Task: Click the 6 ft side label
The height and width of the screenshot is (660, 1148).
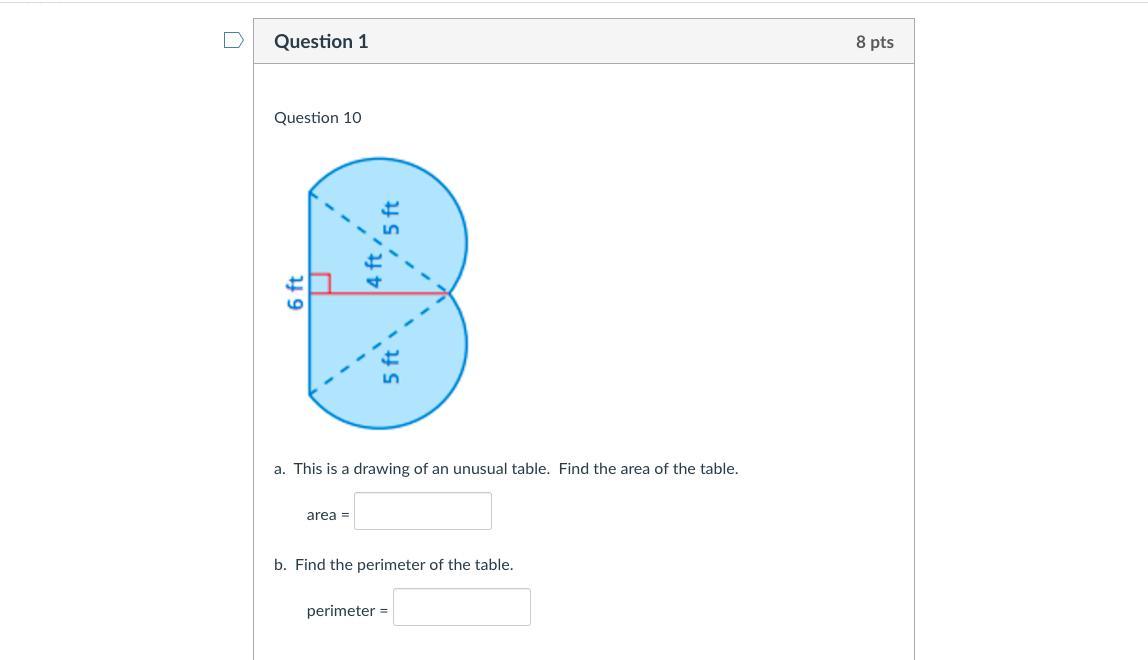Action: pos(295,292)
